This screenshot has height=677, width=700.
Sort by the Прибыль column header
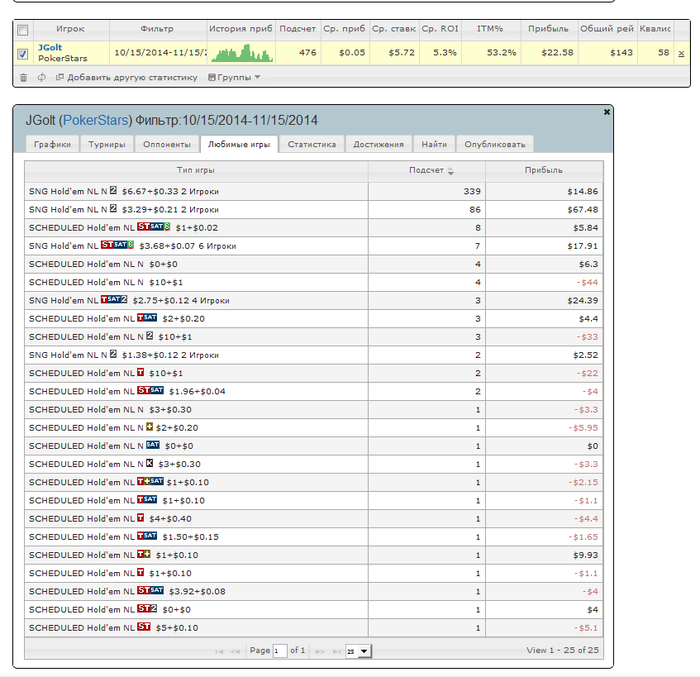(x=544, y=170)
